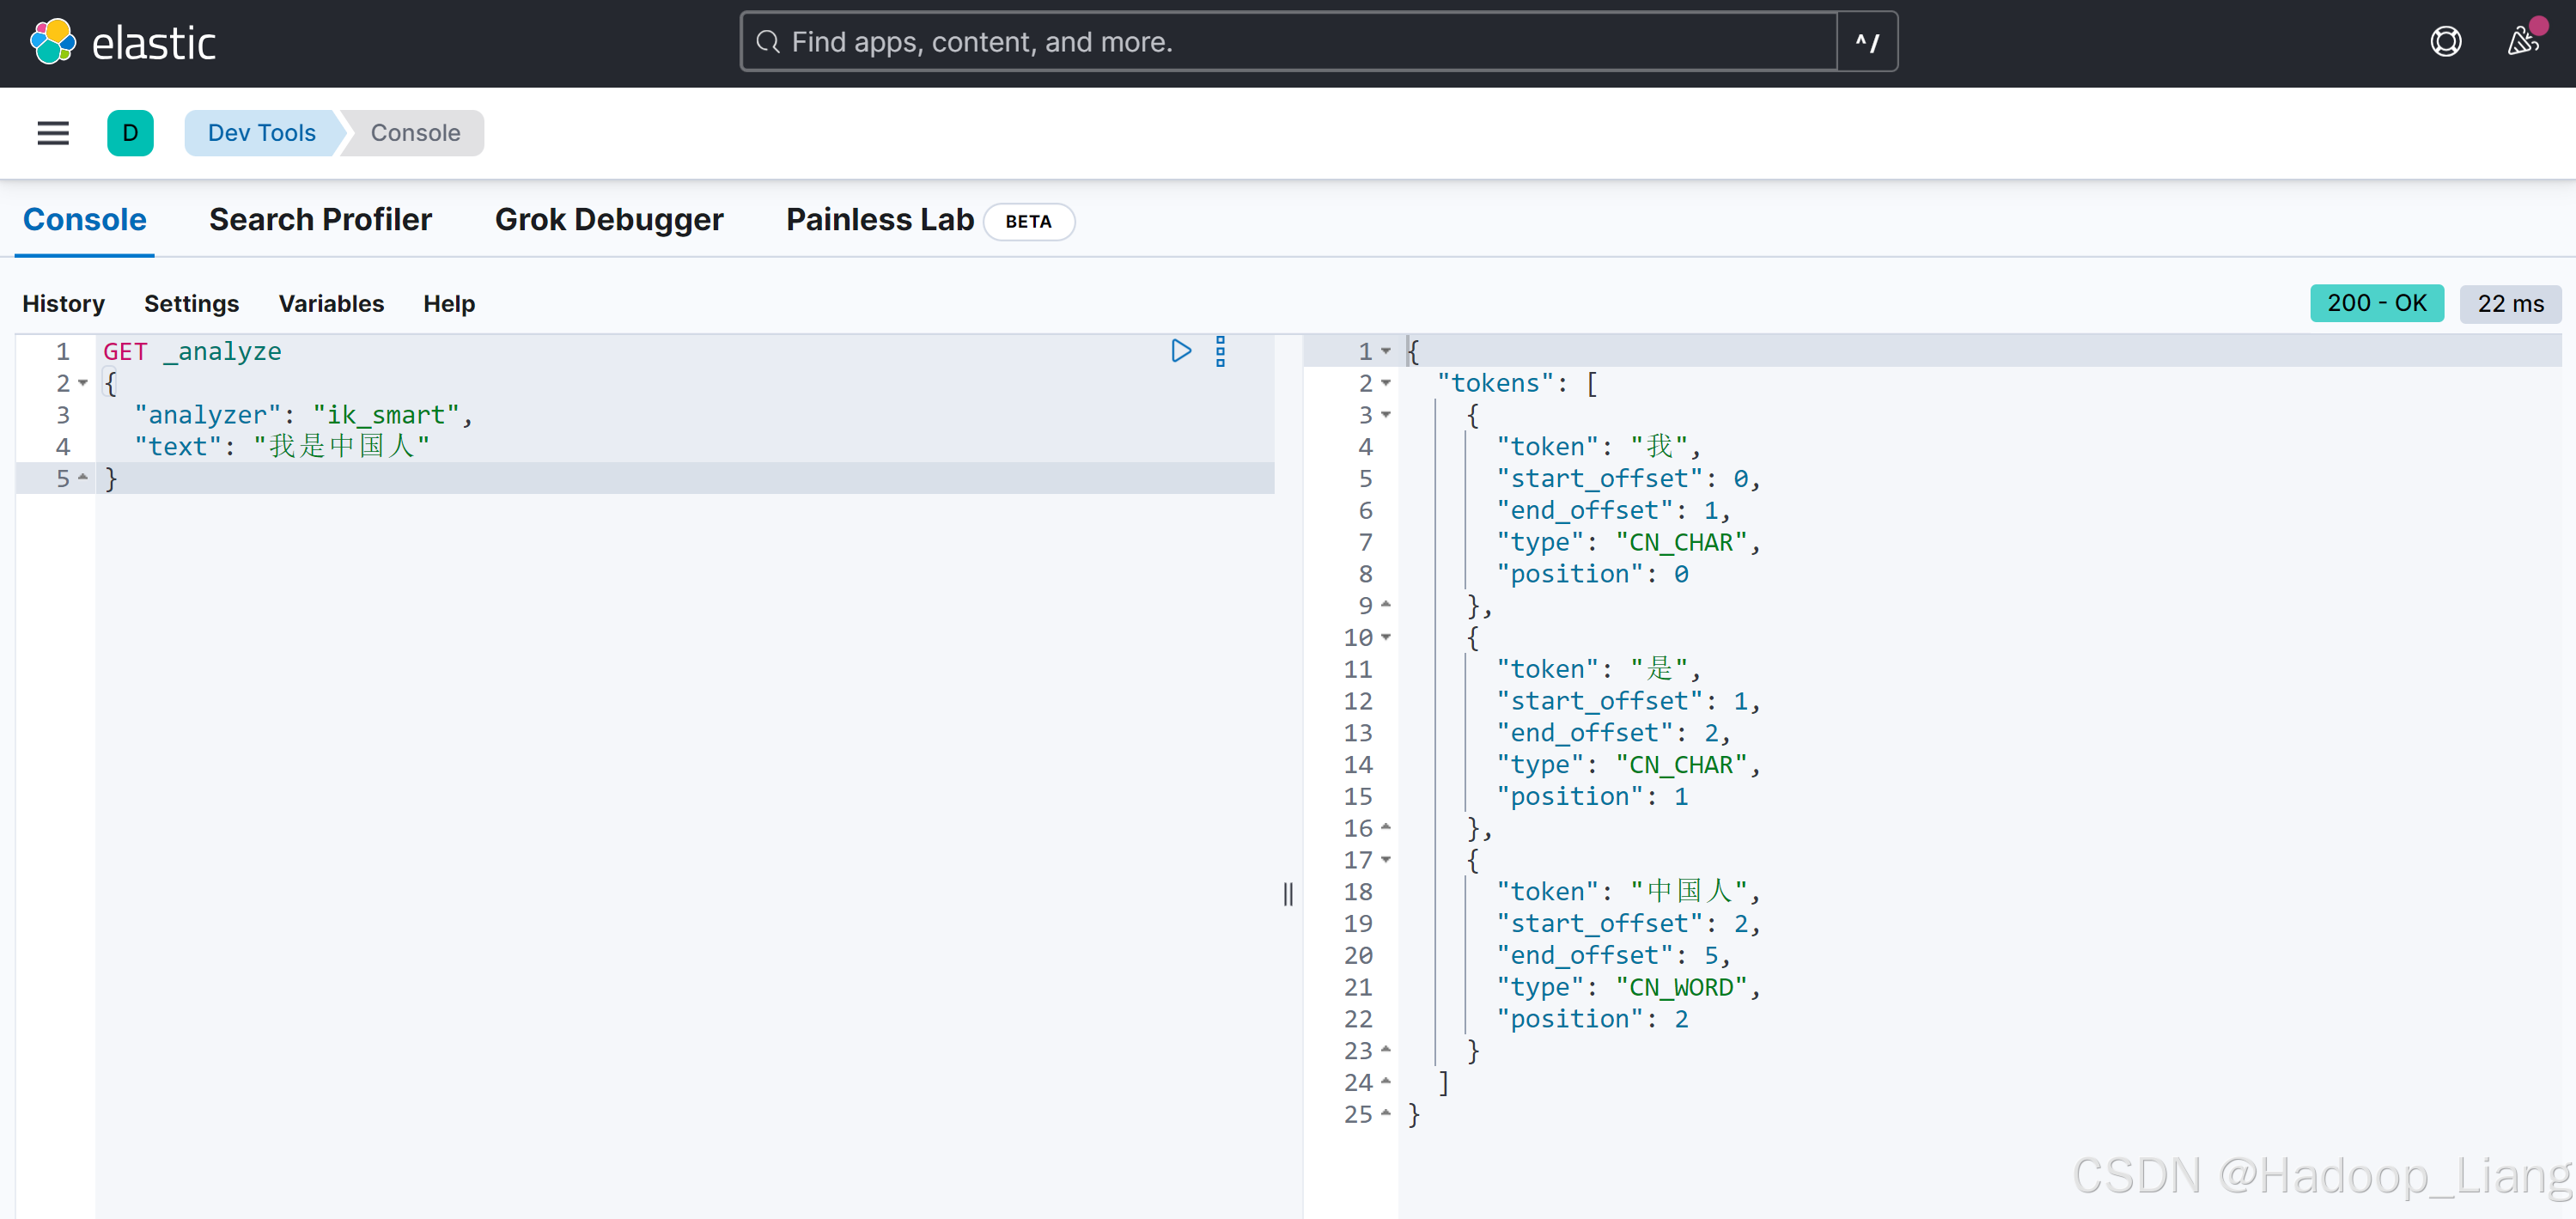
Task: Open the Variables panel
Action: [331, 303]
